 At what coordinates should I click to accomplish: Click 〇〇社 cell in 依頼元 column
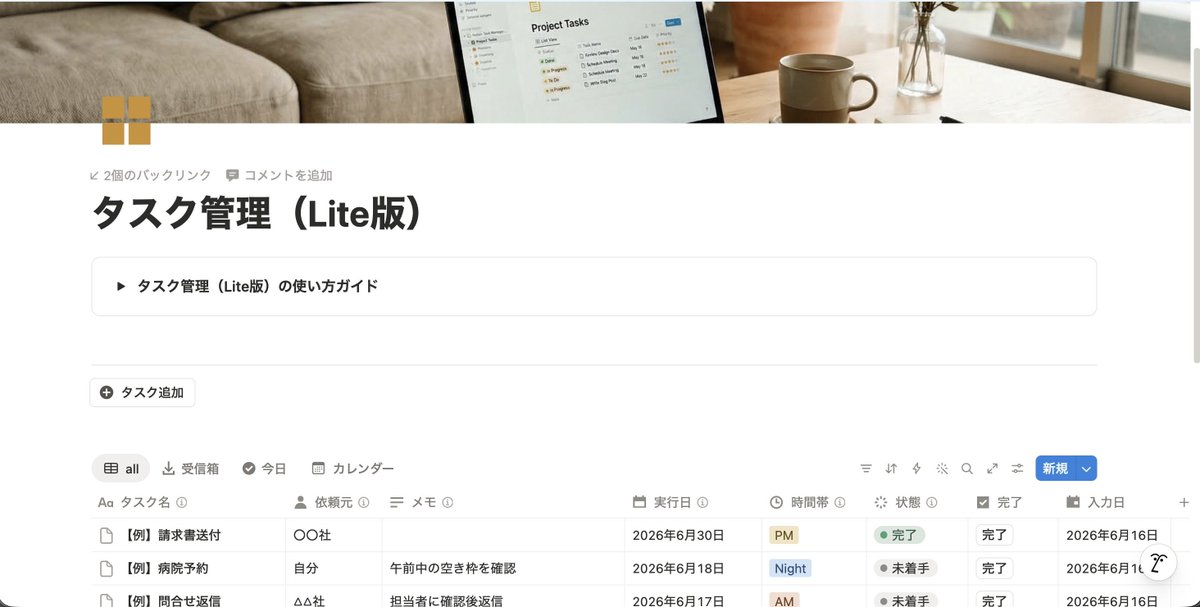coord(334,535)
